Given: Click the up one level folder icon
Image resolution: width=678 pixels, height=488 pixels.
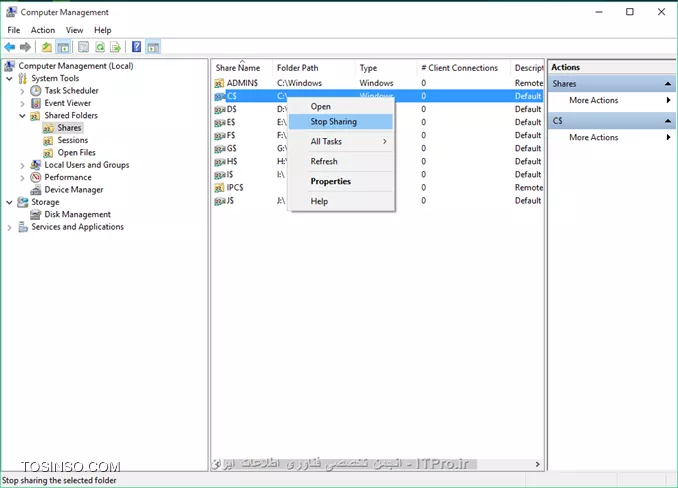Looking at the screenshot, I should point(47,47).
